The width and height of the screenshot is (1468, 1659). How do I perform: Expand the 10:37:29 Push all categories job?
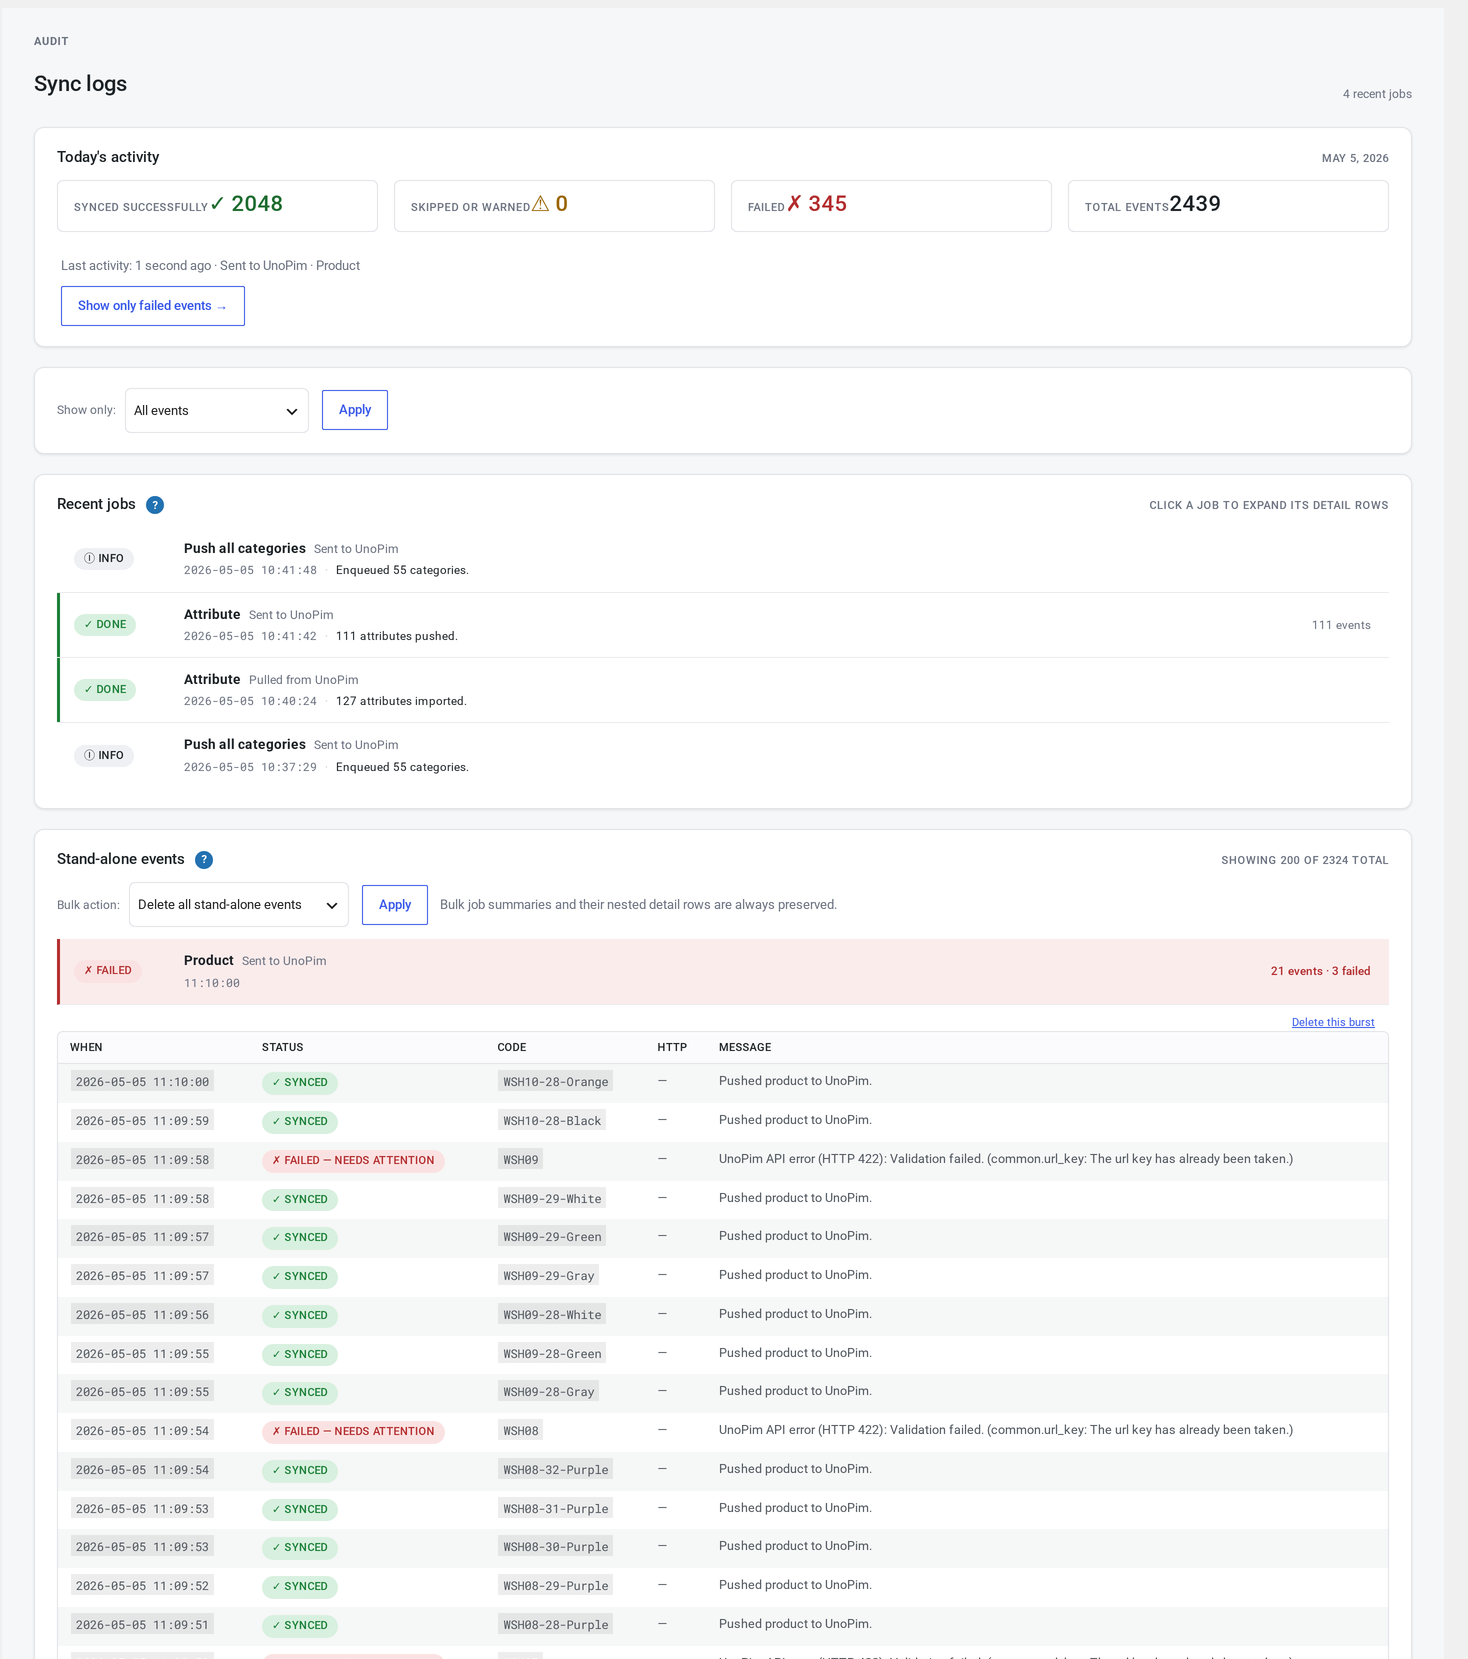pyautogui.click(x=723, y=755)
